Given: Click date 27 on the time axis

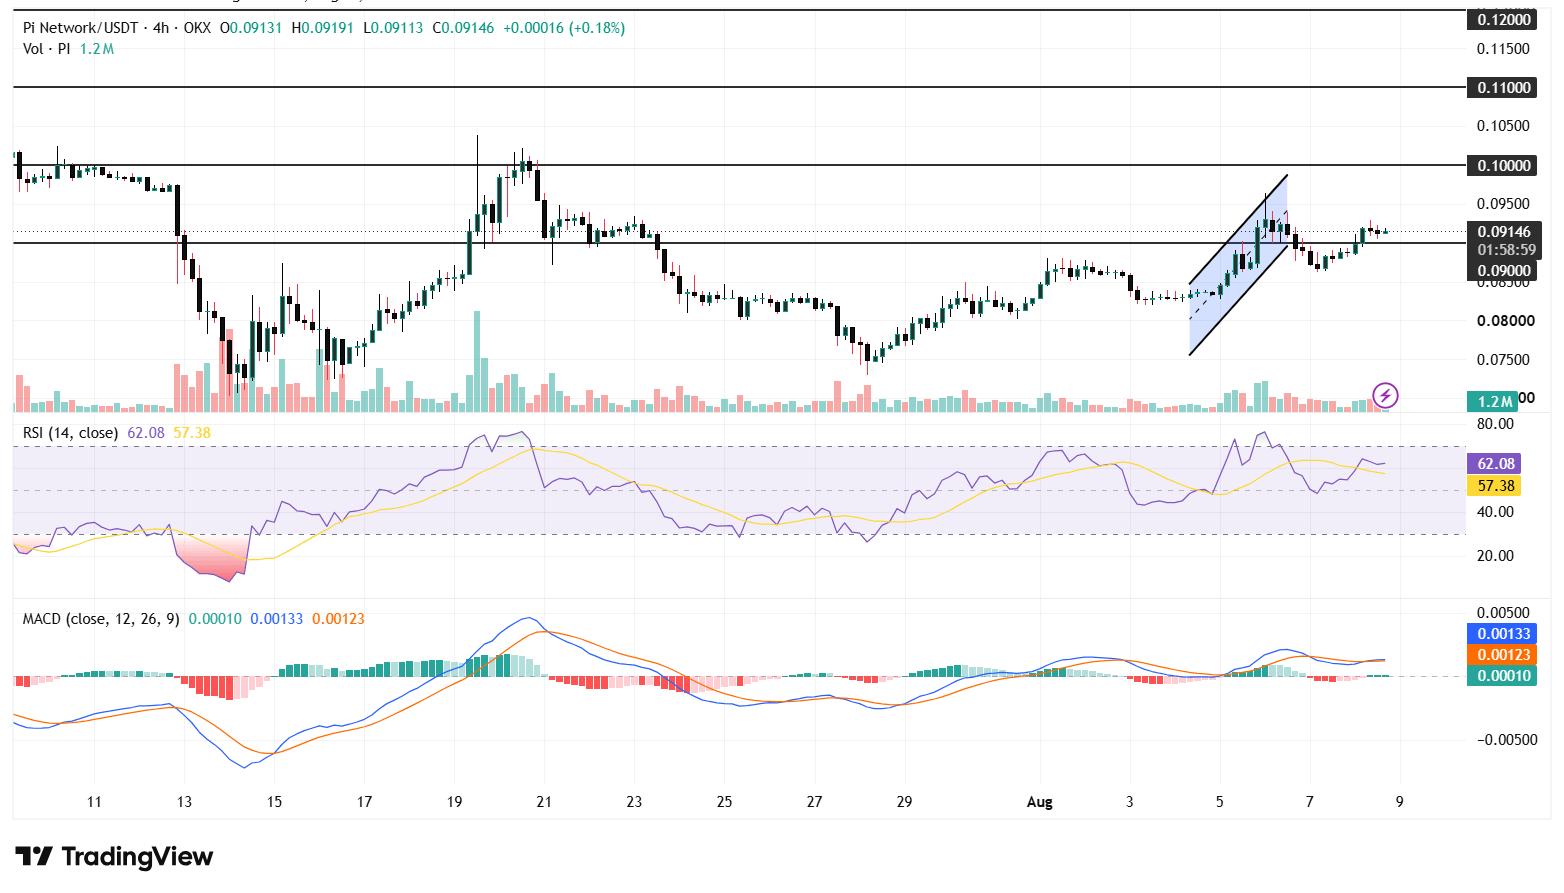Looking at the screenshot, I should tap(814, 802).
